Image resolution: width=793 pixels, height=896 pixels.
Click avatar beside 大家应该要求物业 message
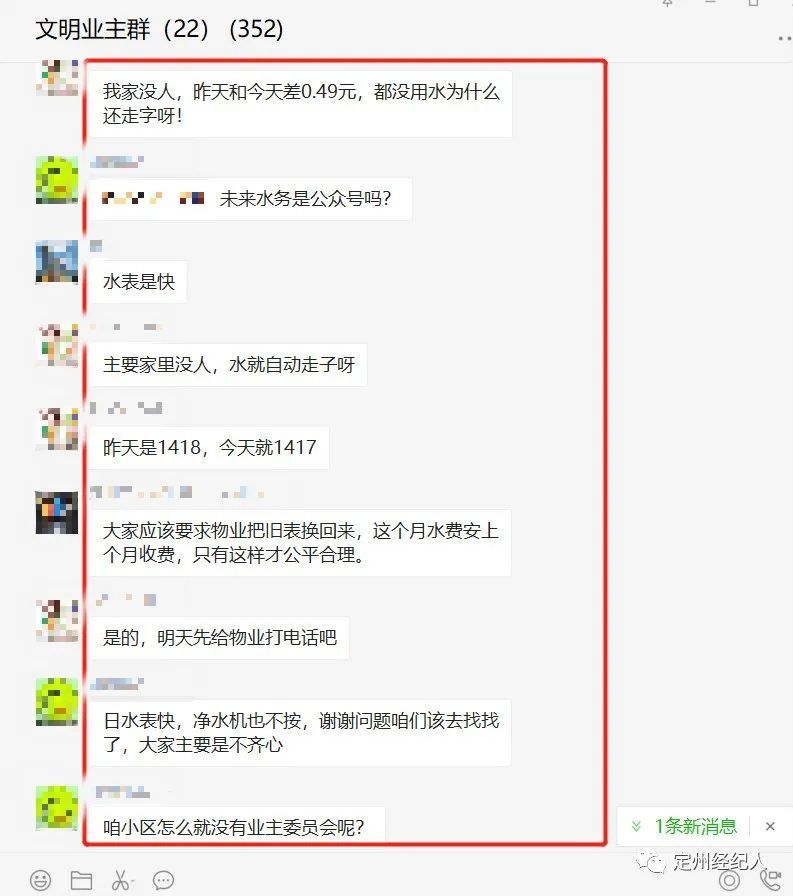[57, 513]
